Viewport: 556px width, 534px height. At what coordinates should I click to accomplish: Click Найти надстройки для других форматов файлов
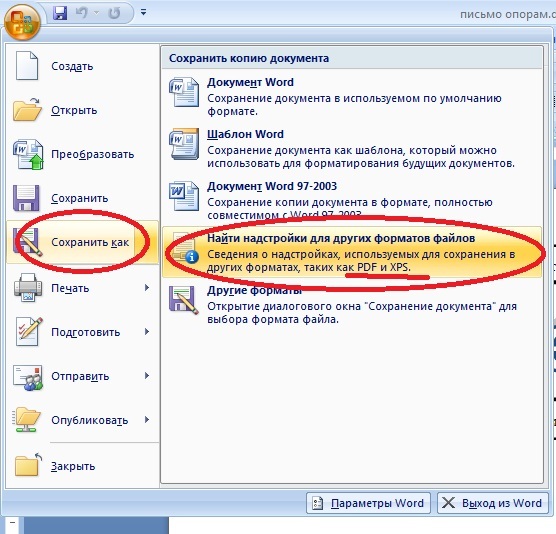(x=352, y=252)
